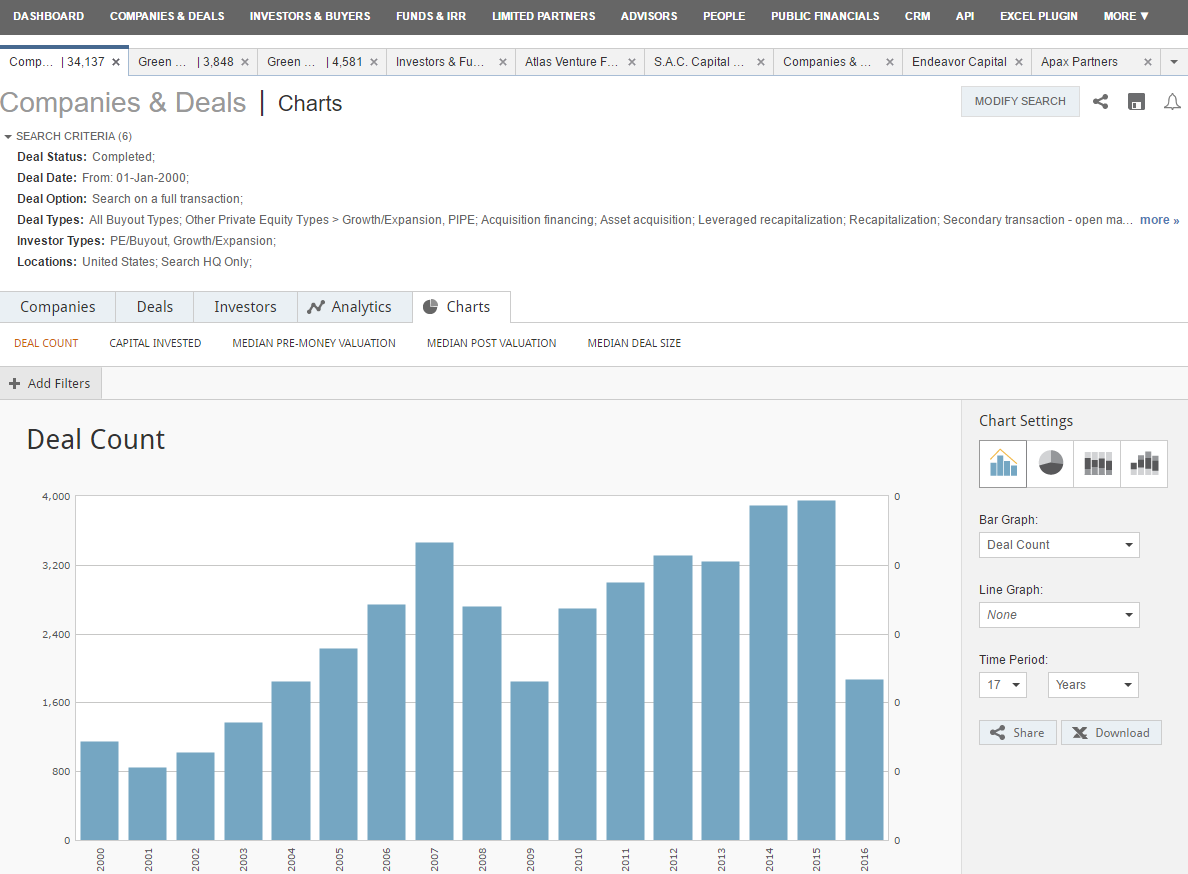Click the Modify Search button

1020,101
